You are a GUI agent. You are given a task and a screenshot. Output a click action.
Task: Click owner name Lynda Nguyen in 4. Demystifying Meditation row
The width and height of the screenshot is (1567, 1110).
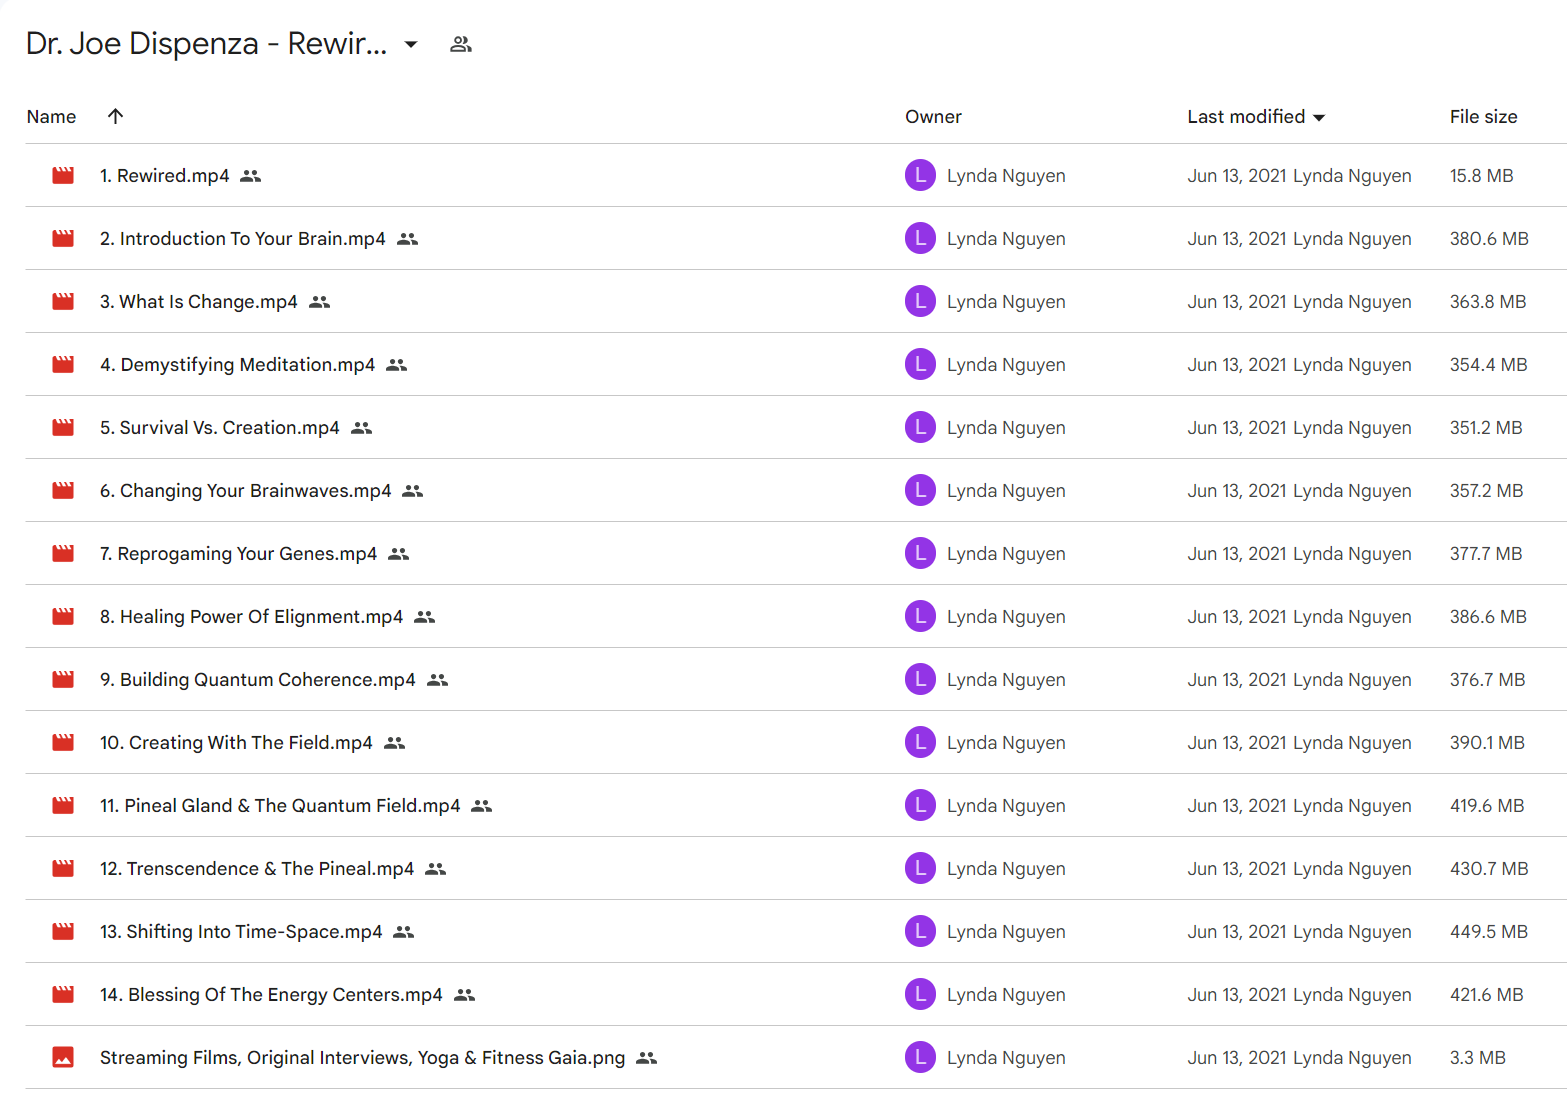[x=1006, y=365]
